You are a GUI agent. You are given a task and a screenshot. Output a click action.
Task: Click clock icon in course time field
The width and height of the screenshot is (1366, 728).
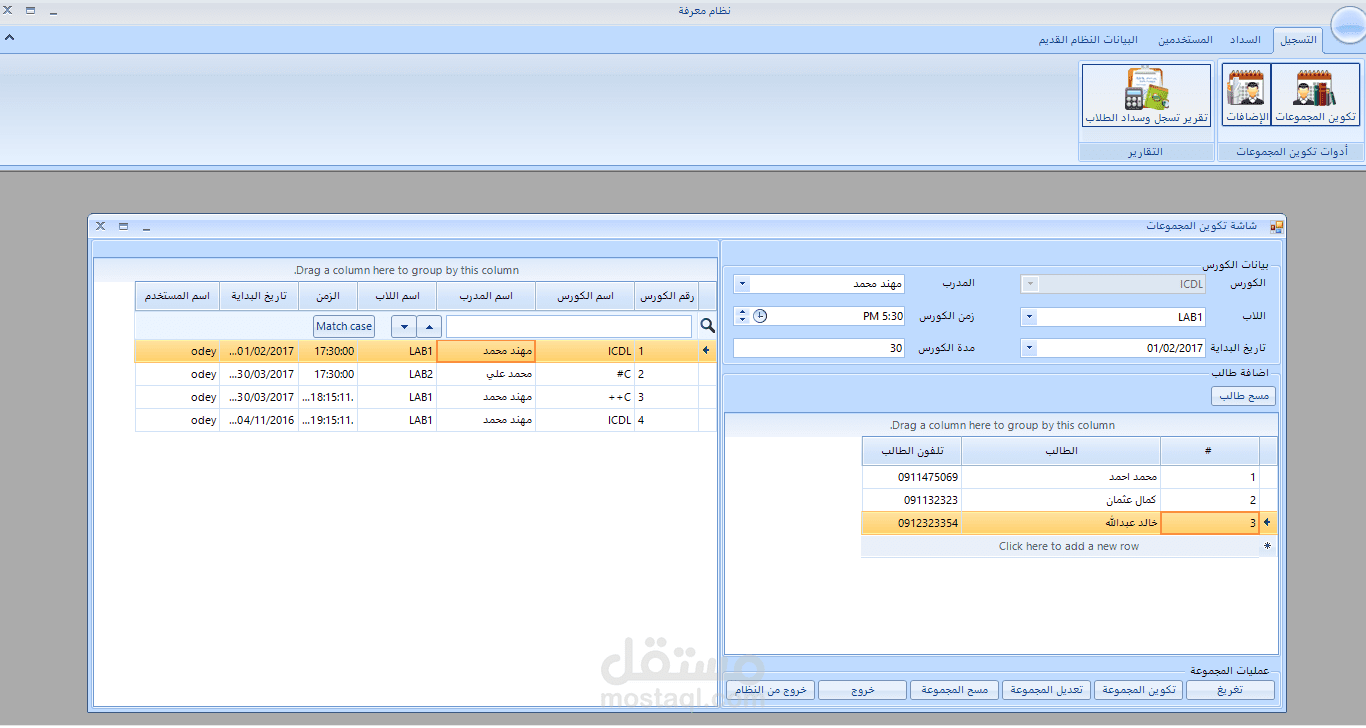point(760,316)
